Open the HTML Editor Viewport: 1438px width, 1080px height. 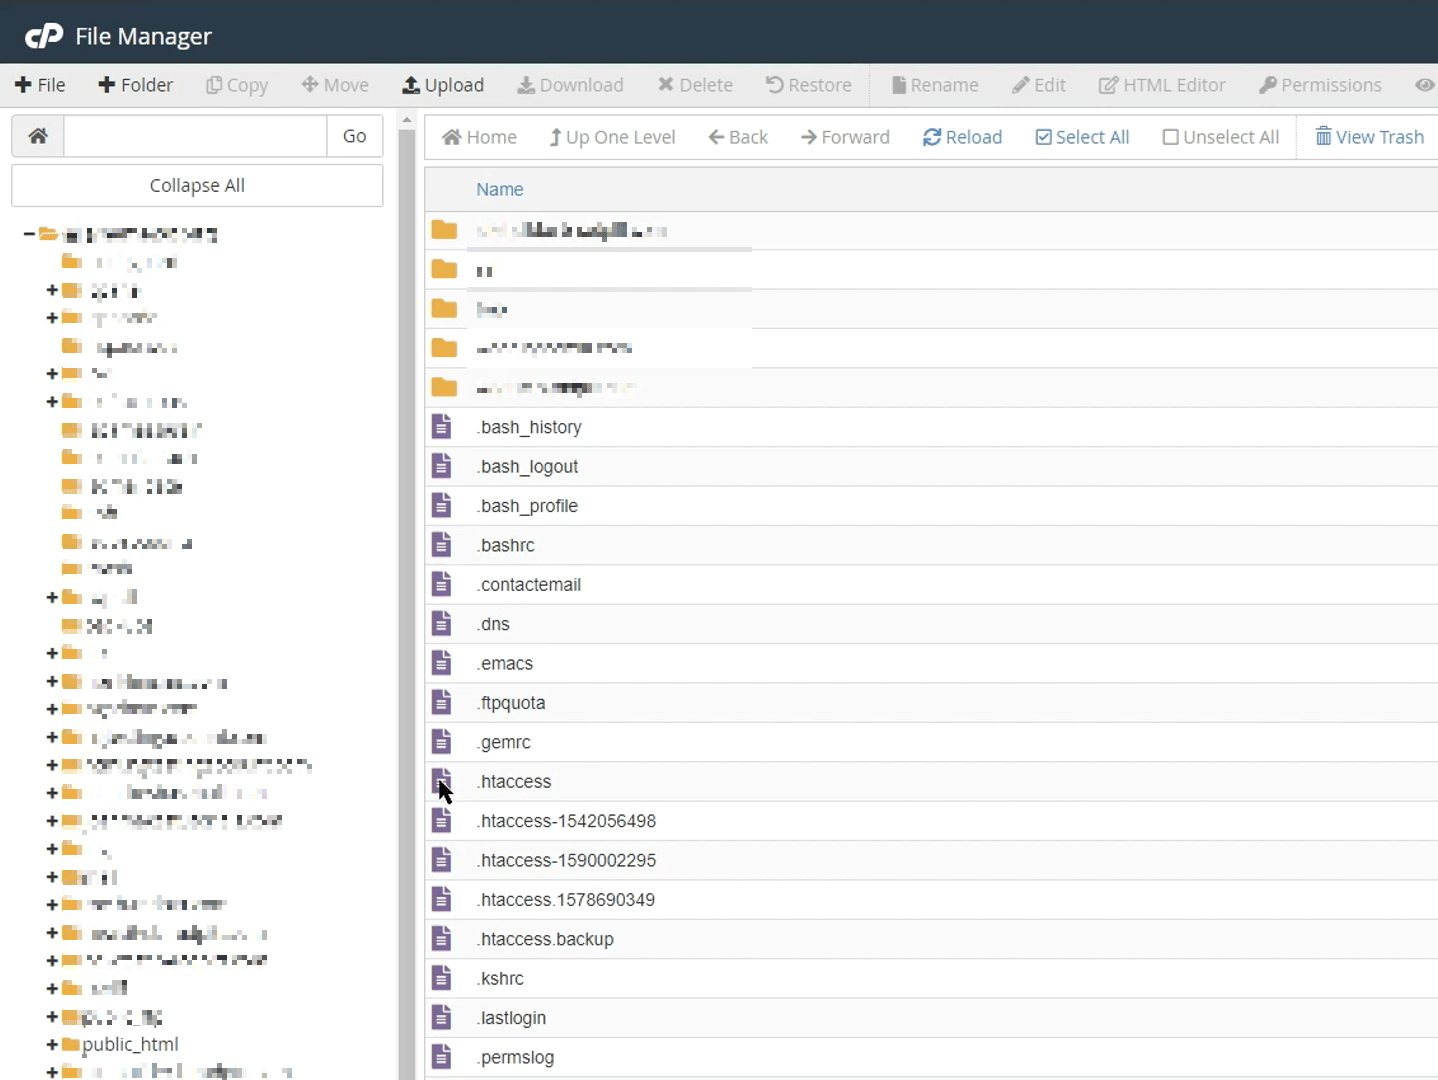click(1160, 85)
